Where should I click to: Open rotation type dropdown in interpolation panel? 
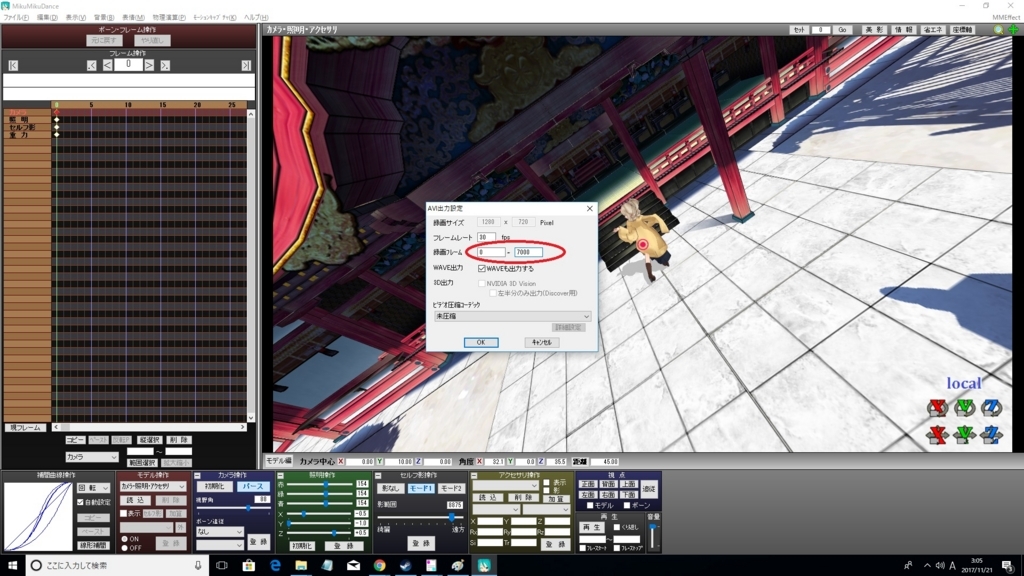[x=93, y=488]
